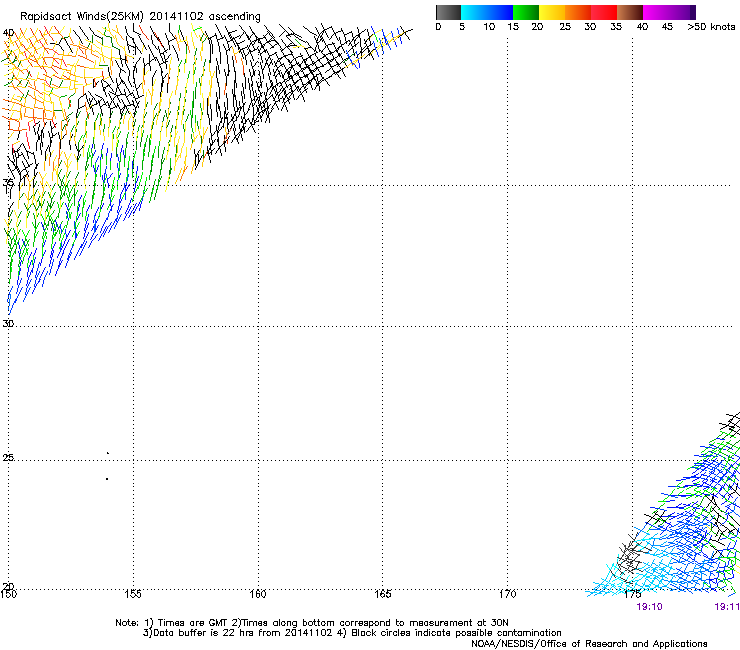This screenshot has width=740, height=650.
Task: Click the title text 'Rapidscat Winds(25KM) 20141102 ascending'
Action: [140, 17]
